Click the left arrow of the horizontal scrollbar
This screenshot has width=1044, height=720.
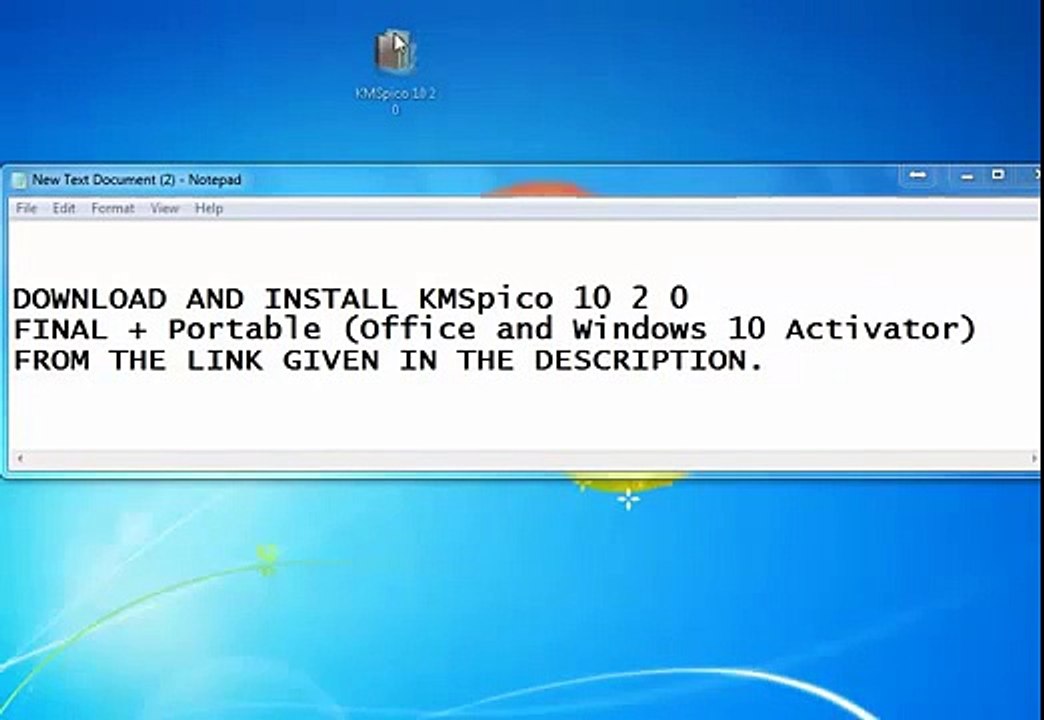tap(20, 458)
